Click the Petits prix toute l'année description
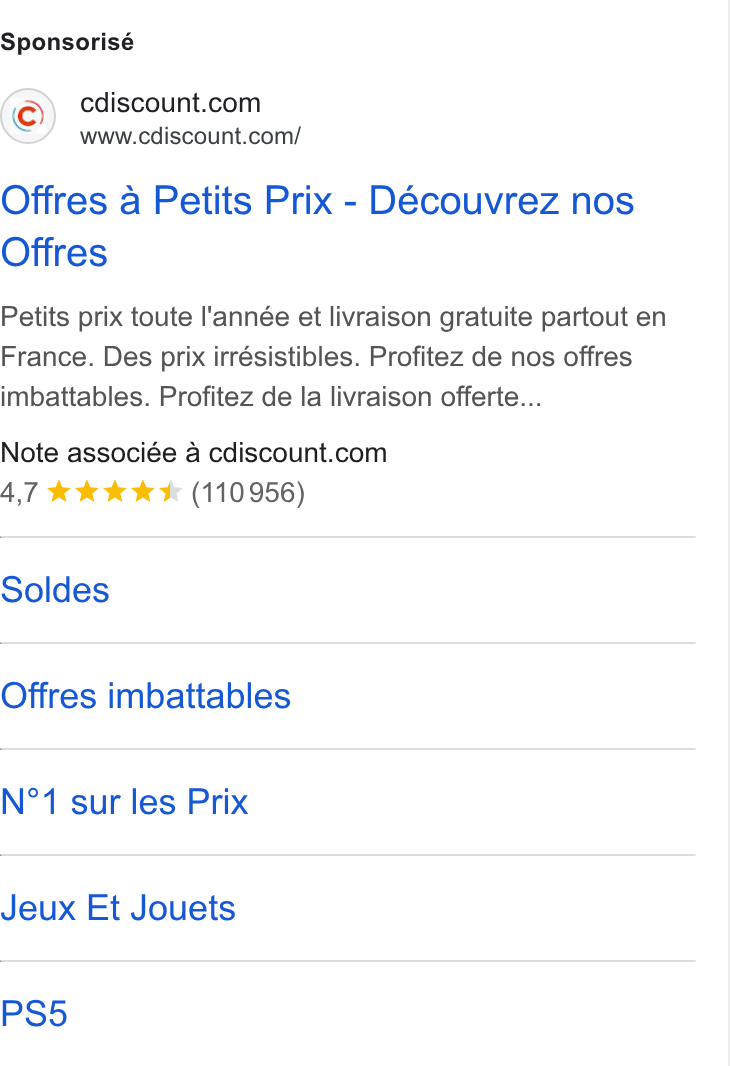 (x=333, y=356)
